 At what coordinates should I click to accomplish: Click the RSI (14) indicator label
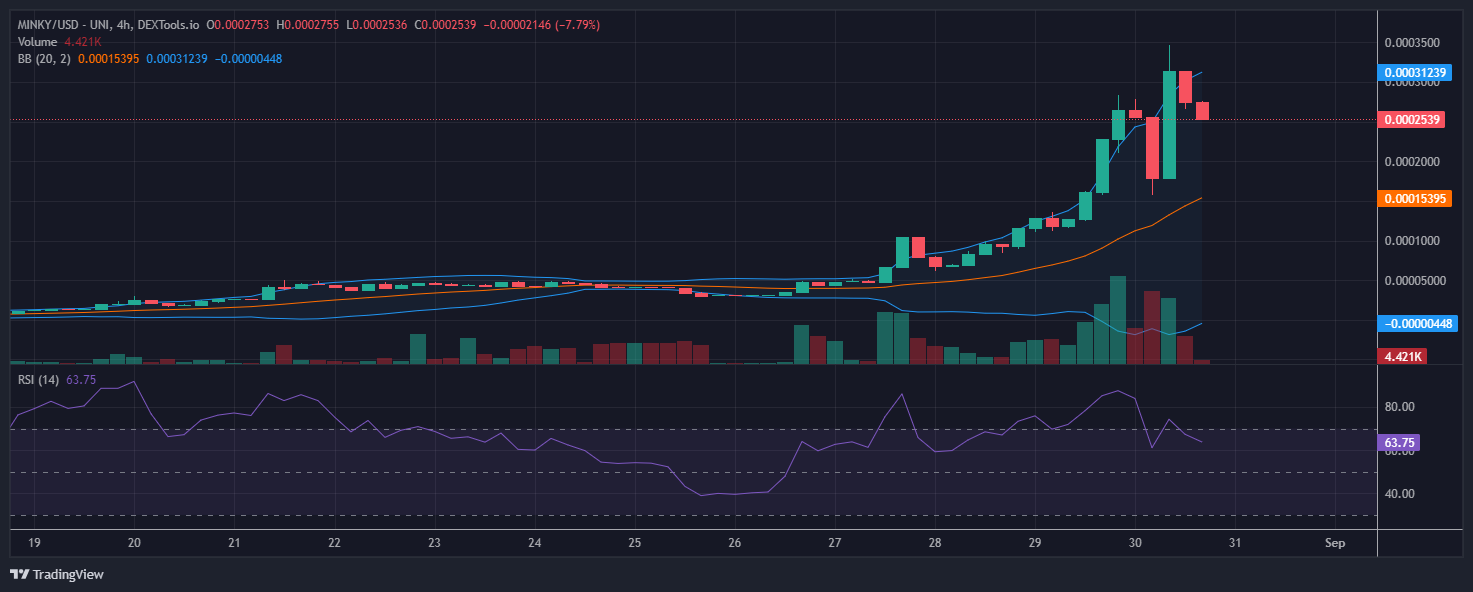pyautogui.click(x=39, y=379)
